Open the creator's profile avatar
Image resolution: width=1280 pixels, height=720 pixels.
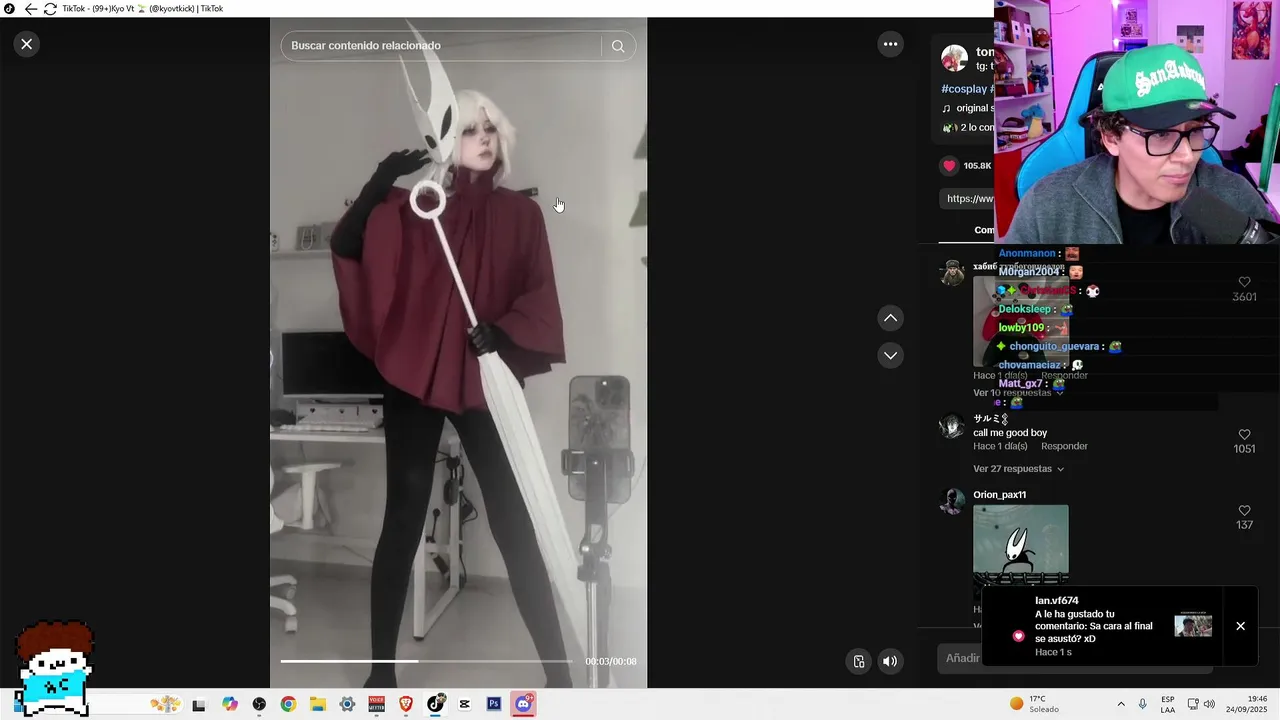point(954,58)
